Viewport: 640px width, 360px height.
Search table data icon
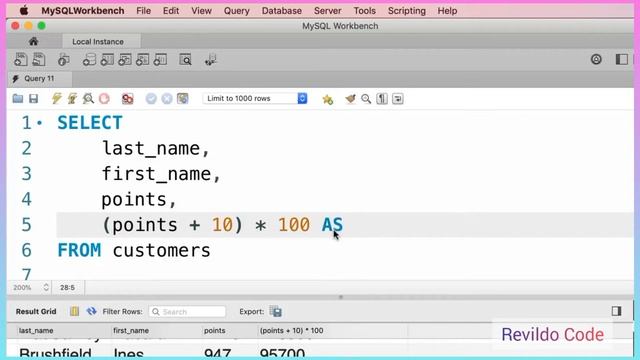coord(186,60)
